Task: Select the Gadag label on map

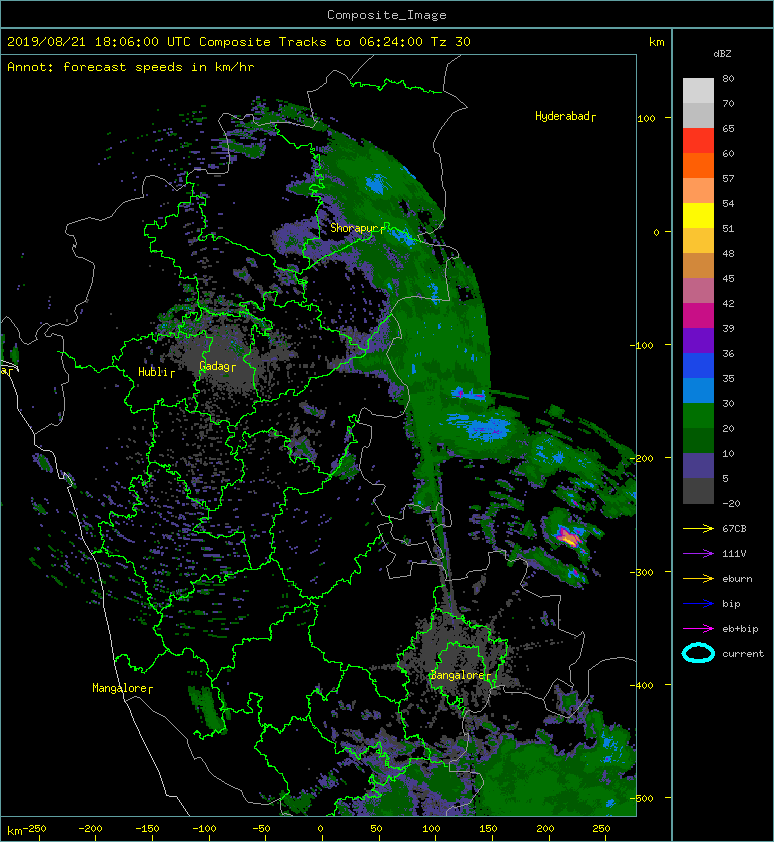Action: tap(217, 366)
